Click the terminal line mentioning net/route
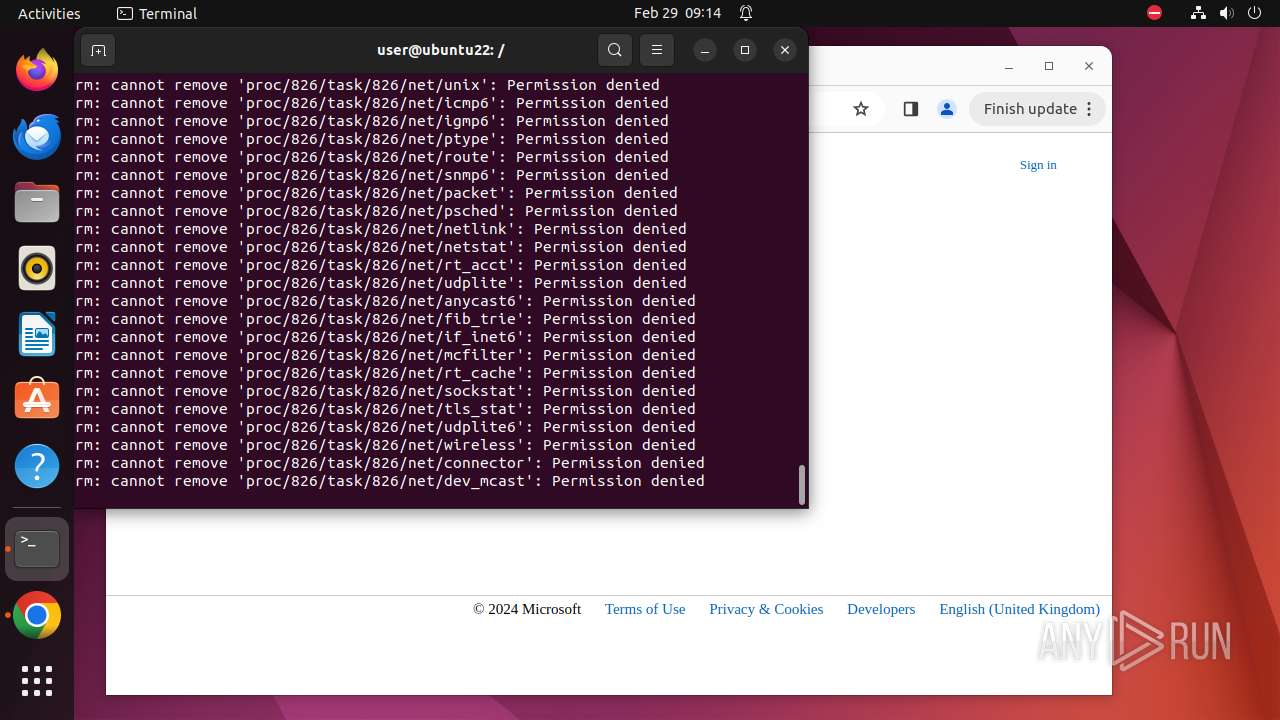1280x720 pixels. [372, 157]
